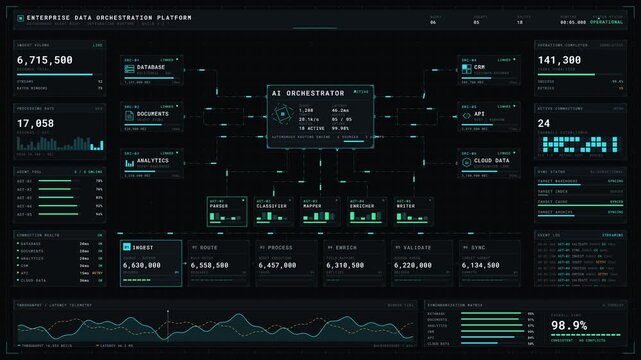
Task: Click the Operations Completed progress bar
Action: (x=580, y=75)
